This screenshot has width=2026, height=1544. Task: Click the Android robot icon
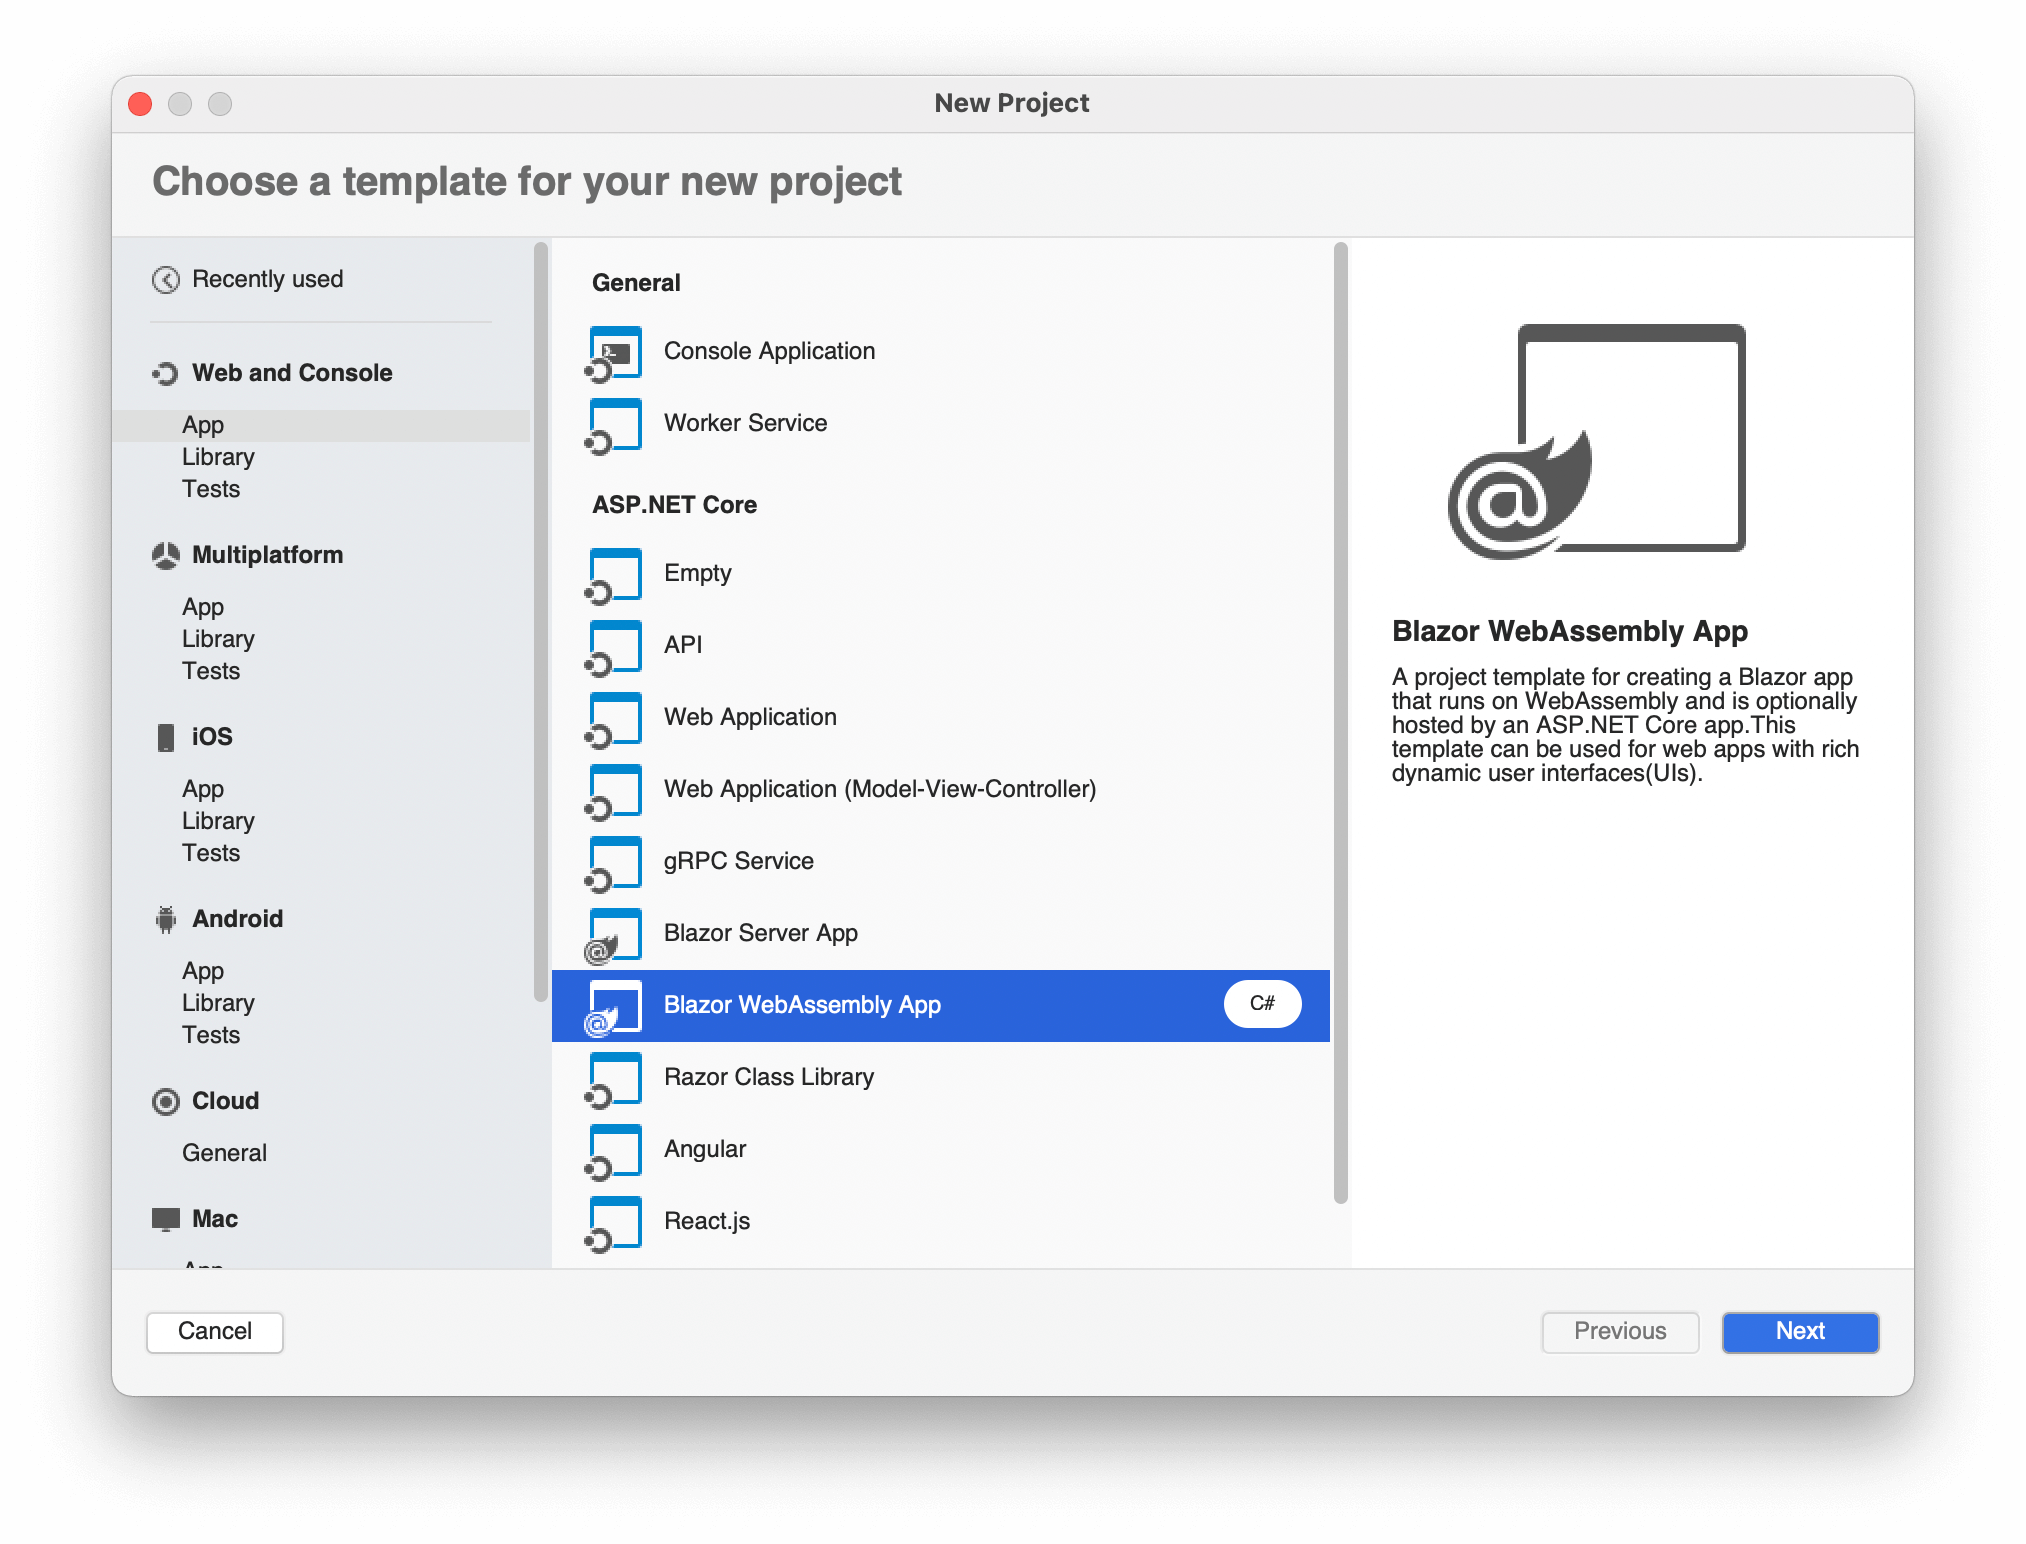click(165, 920)
